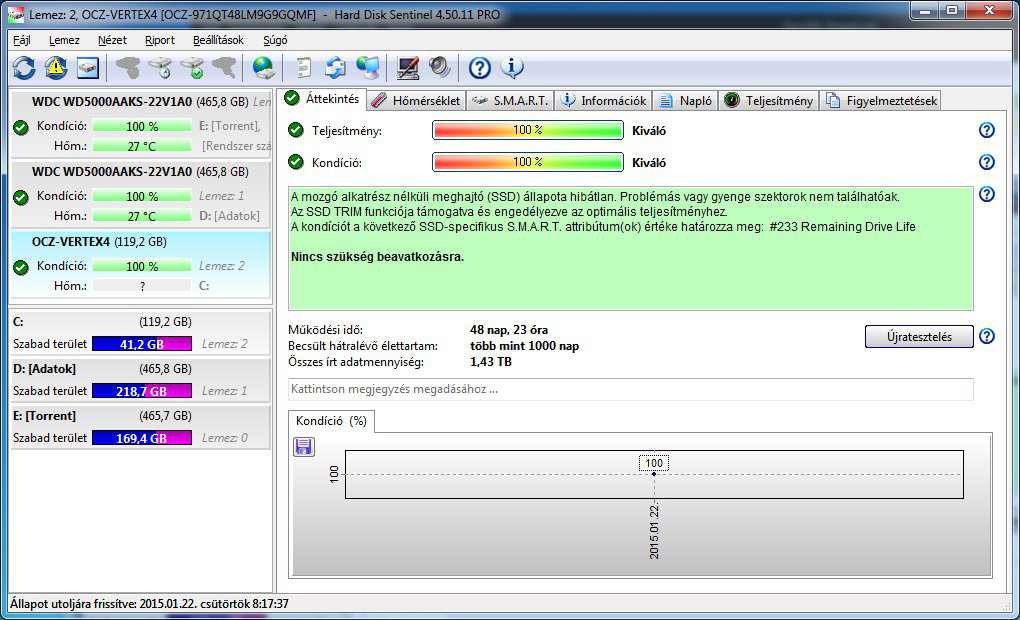Click the help icon next to Újratesztelés button
Screen dimensions: 1020x620
tap(987, 336)
